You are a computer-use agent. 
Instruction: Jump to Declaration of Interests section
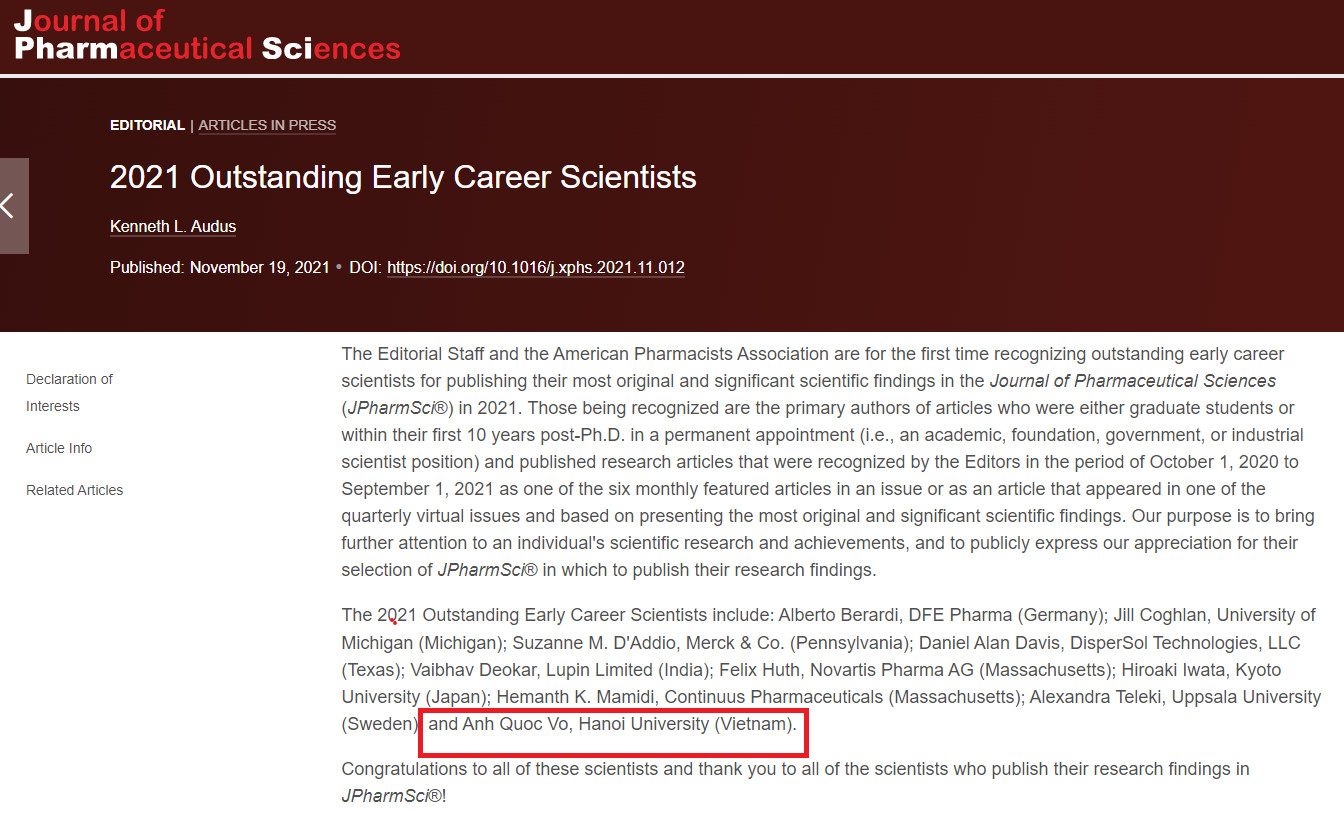tap(69, 393)
